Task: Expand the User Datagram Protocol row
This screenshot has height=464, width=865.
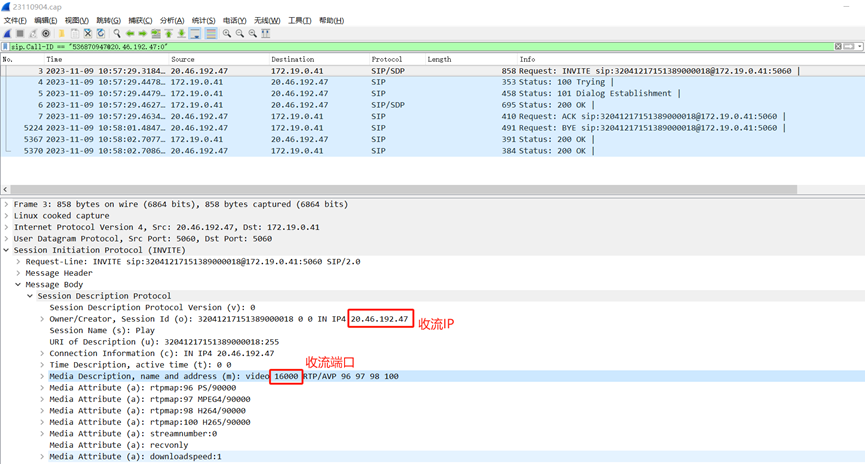Action: pyautogui.click(x=7, y=239)
